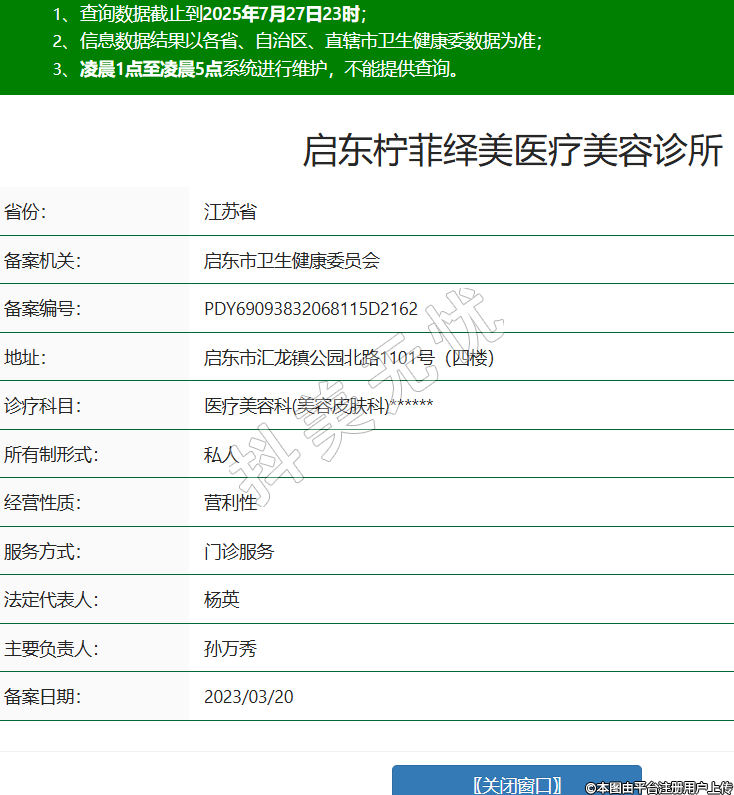This screenshot has height=795, width=734.
Task: Click the filing date 2023/03/20
Action: click(x=248, y=697)
